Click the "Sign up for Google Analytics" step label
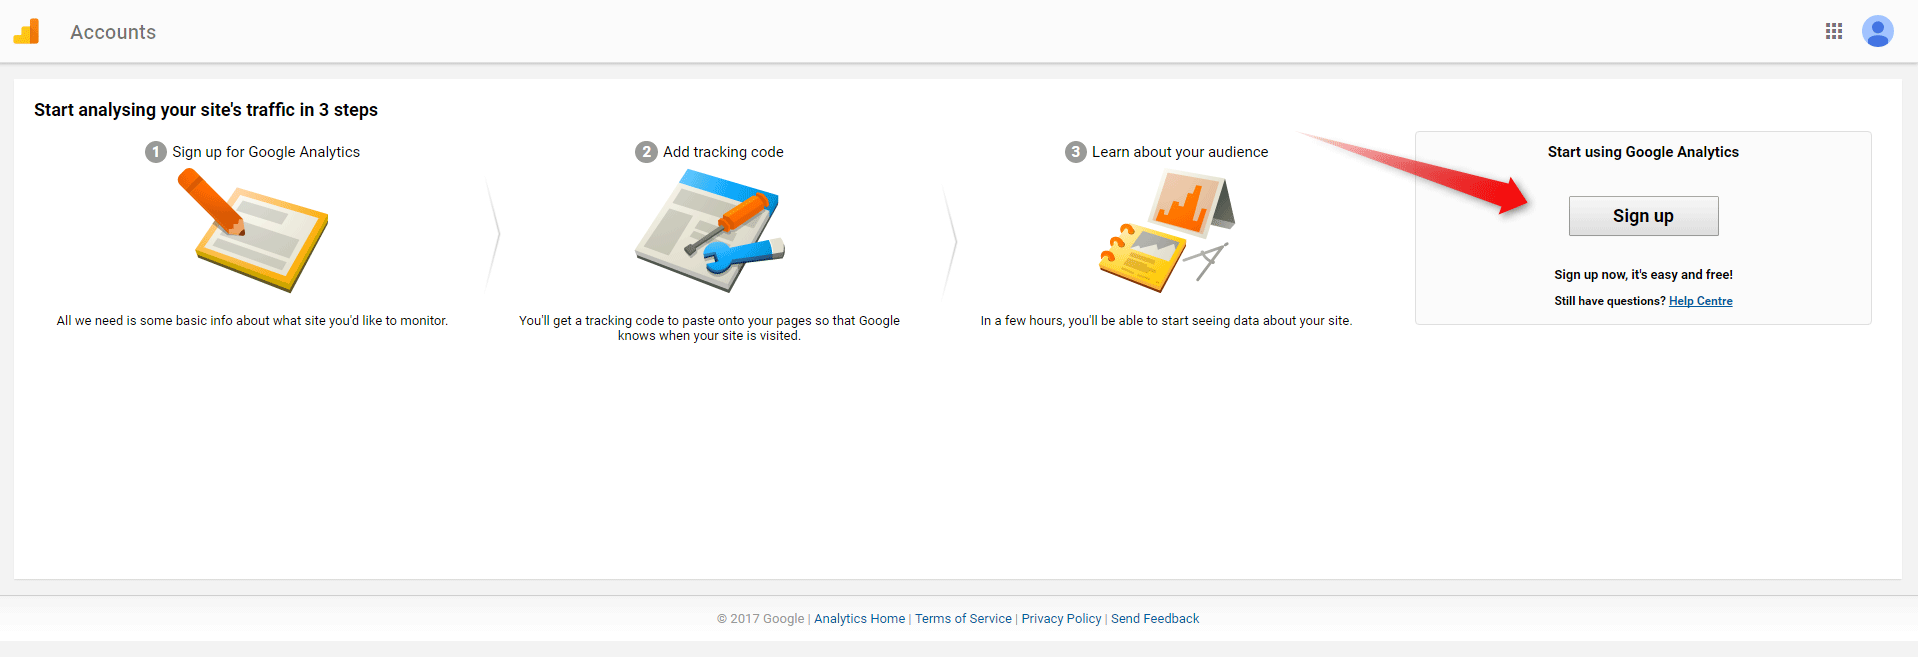 (x=266, y=152)
